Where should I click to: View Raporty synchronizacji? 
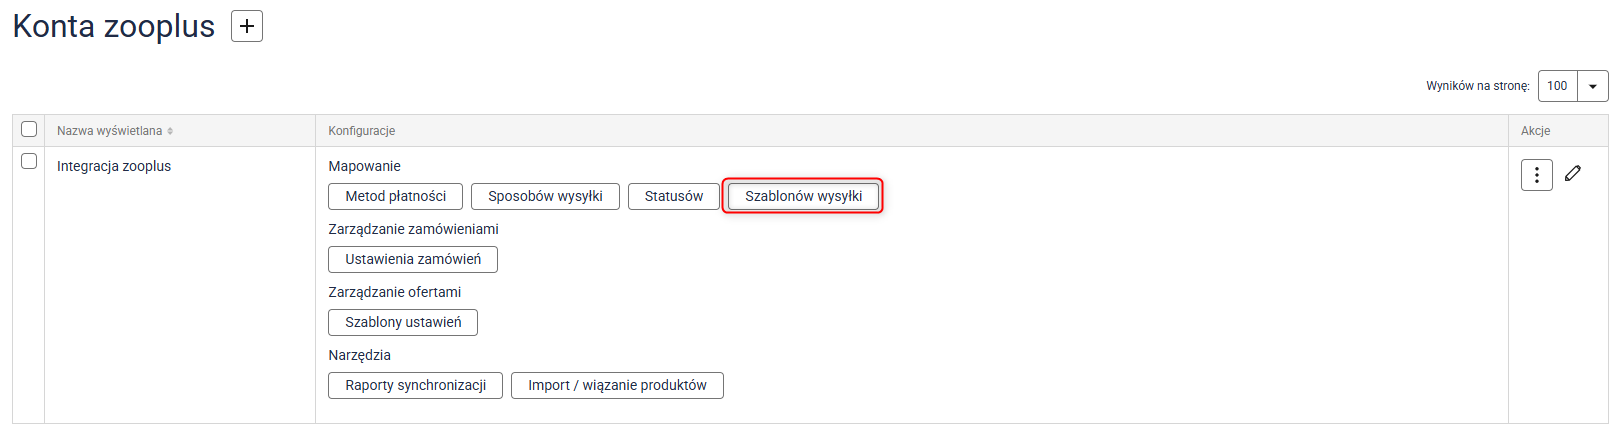pyautogui.click(x=415, y=385)
